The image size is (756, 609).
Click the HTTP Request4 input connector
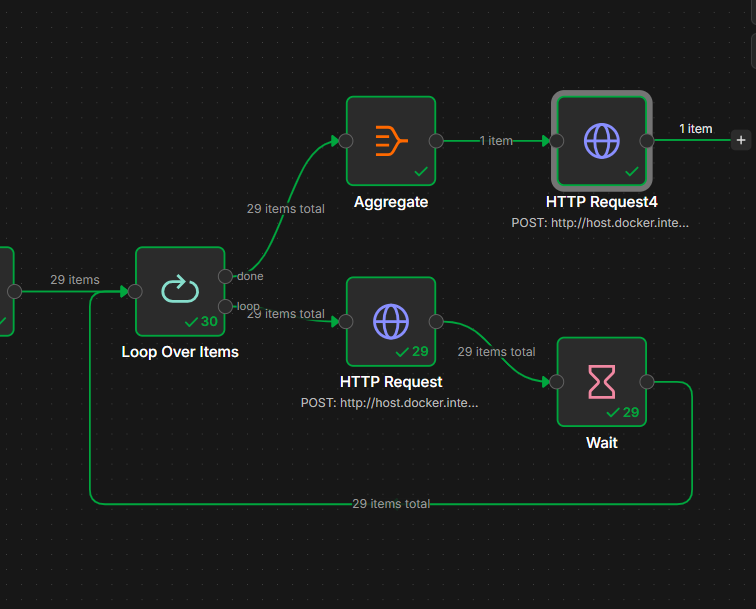[556, 141]
